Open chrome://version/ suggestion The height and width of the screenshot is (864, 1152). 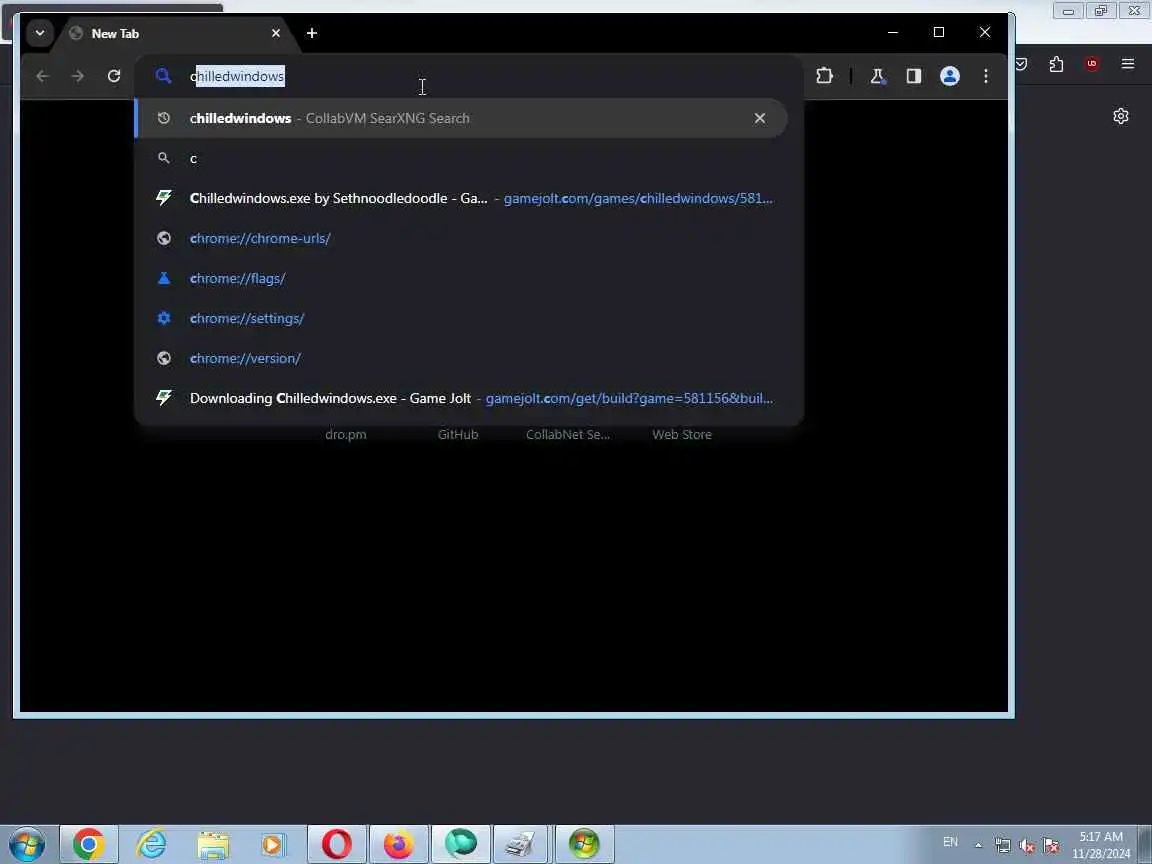[x=461, y=359]
